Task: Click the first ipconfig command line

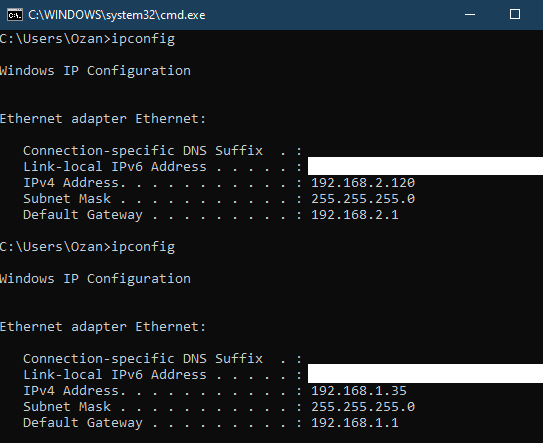Action: tap(88, 39)
